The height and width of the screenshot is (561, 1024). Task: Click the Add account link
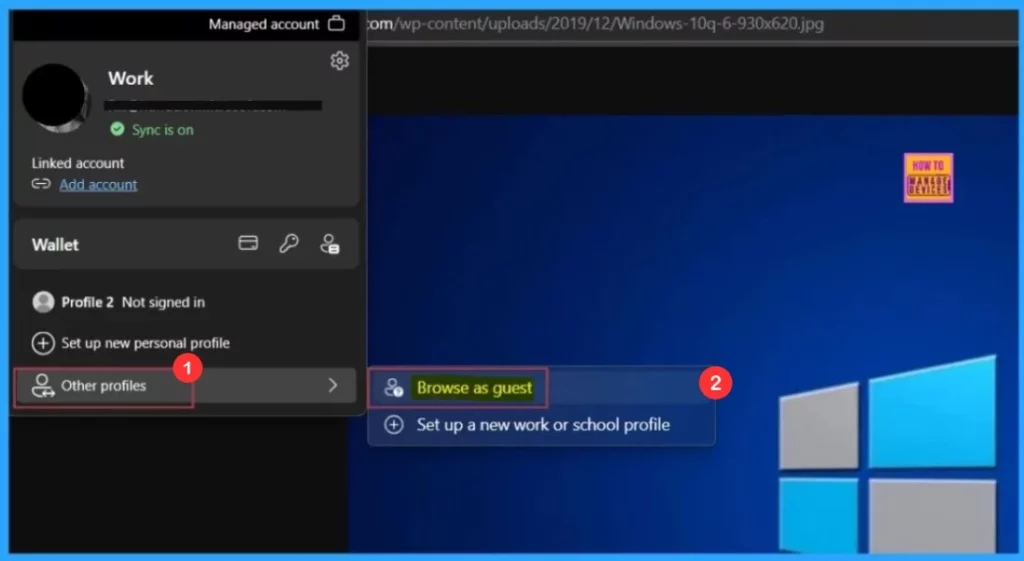[x=98, y=184]
